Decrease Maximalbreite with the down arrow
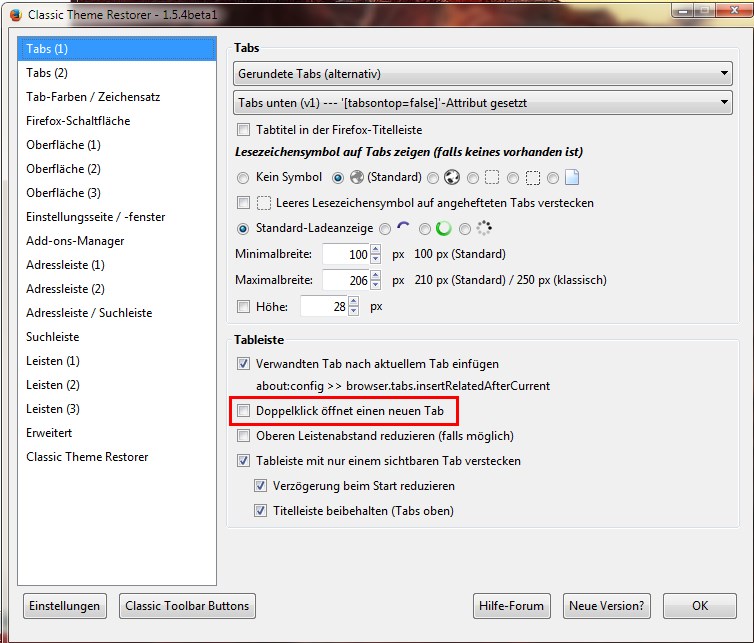This screenshot has width=754, height=643. [x=376, y=285]
